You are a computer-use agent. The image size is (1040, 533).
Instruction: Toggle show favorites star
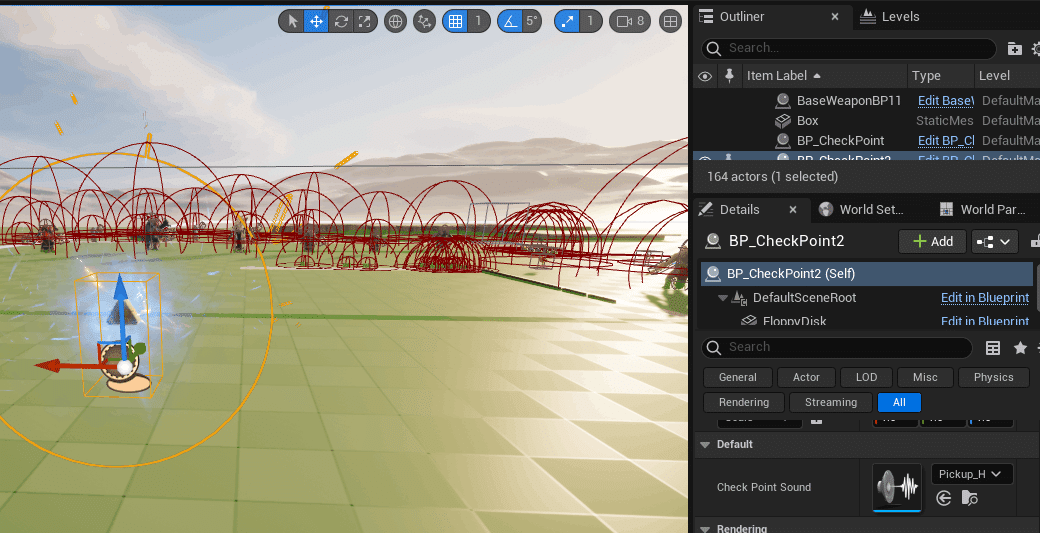tap(1020, 347)
